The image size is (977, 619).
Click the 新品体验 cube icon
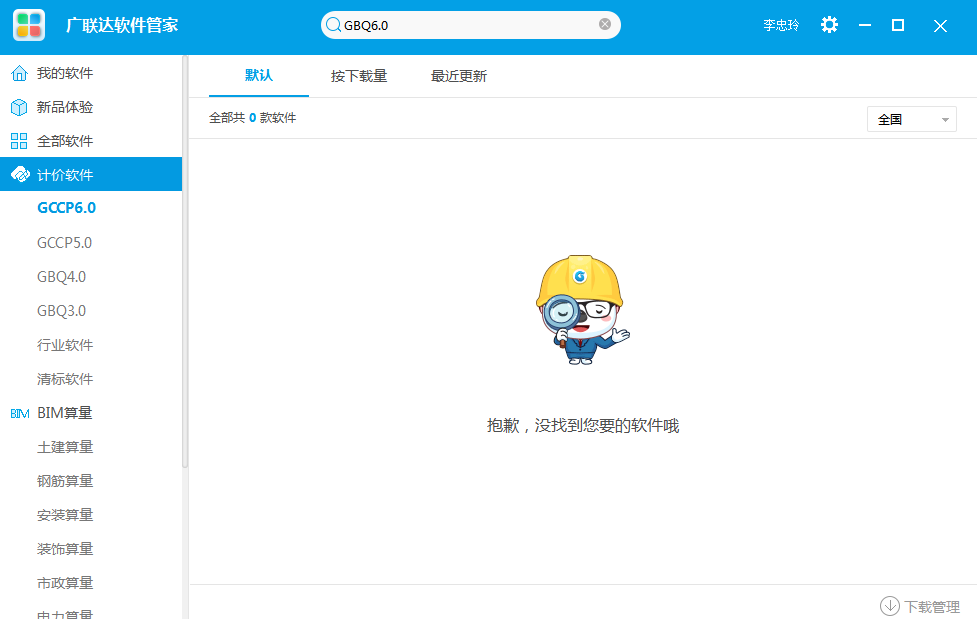coord(19,107)
